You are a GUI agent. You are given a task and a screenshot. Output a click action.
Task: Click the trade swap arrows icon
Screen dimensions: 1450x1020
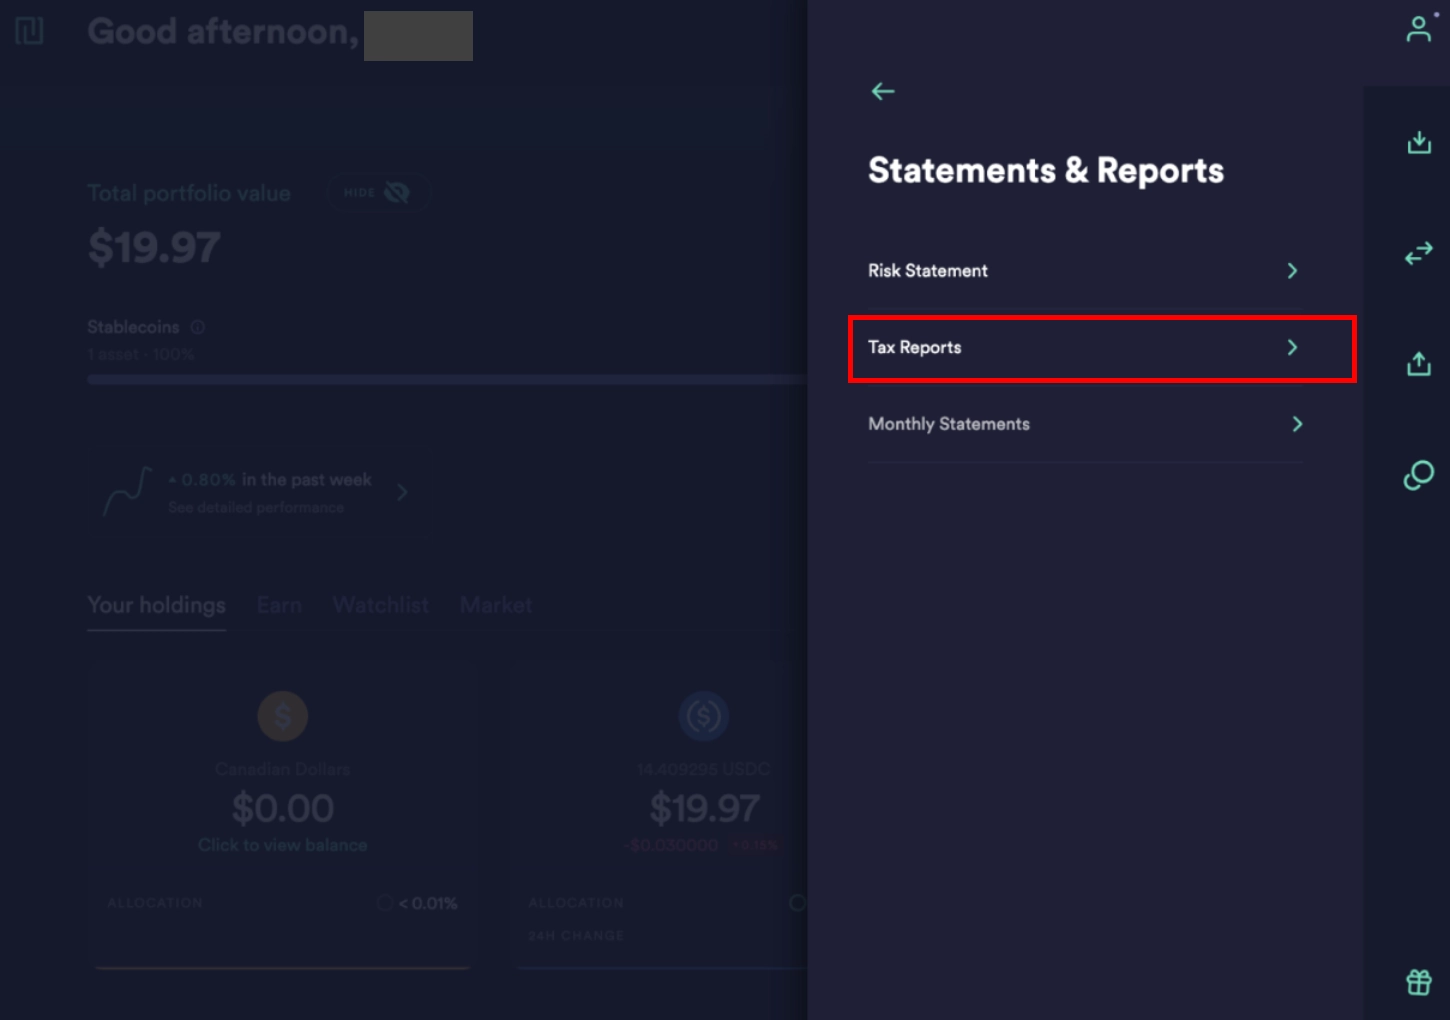[x=1419, y=253]
